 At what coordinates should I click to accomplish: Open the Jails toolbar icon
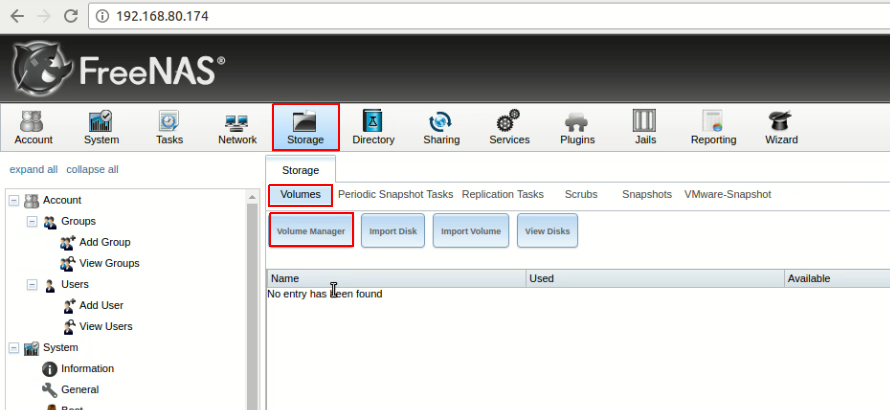[x=645, y=127]
